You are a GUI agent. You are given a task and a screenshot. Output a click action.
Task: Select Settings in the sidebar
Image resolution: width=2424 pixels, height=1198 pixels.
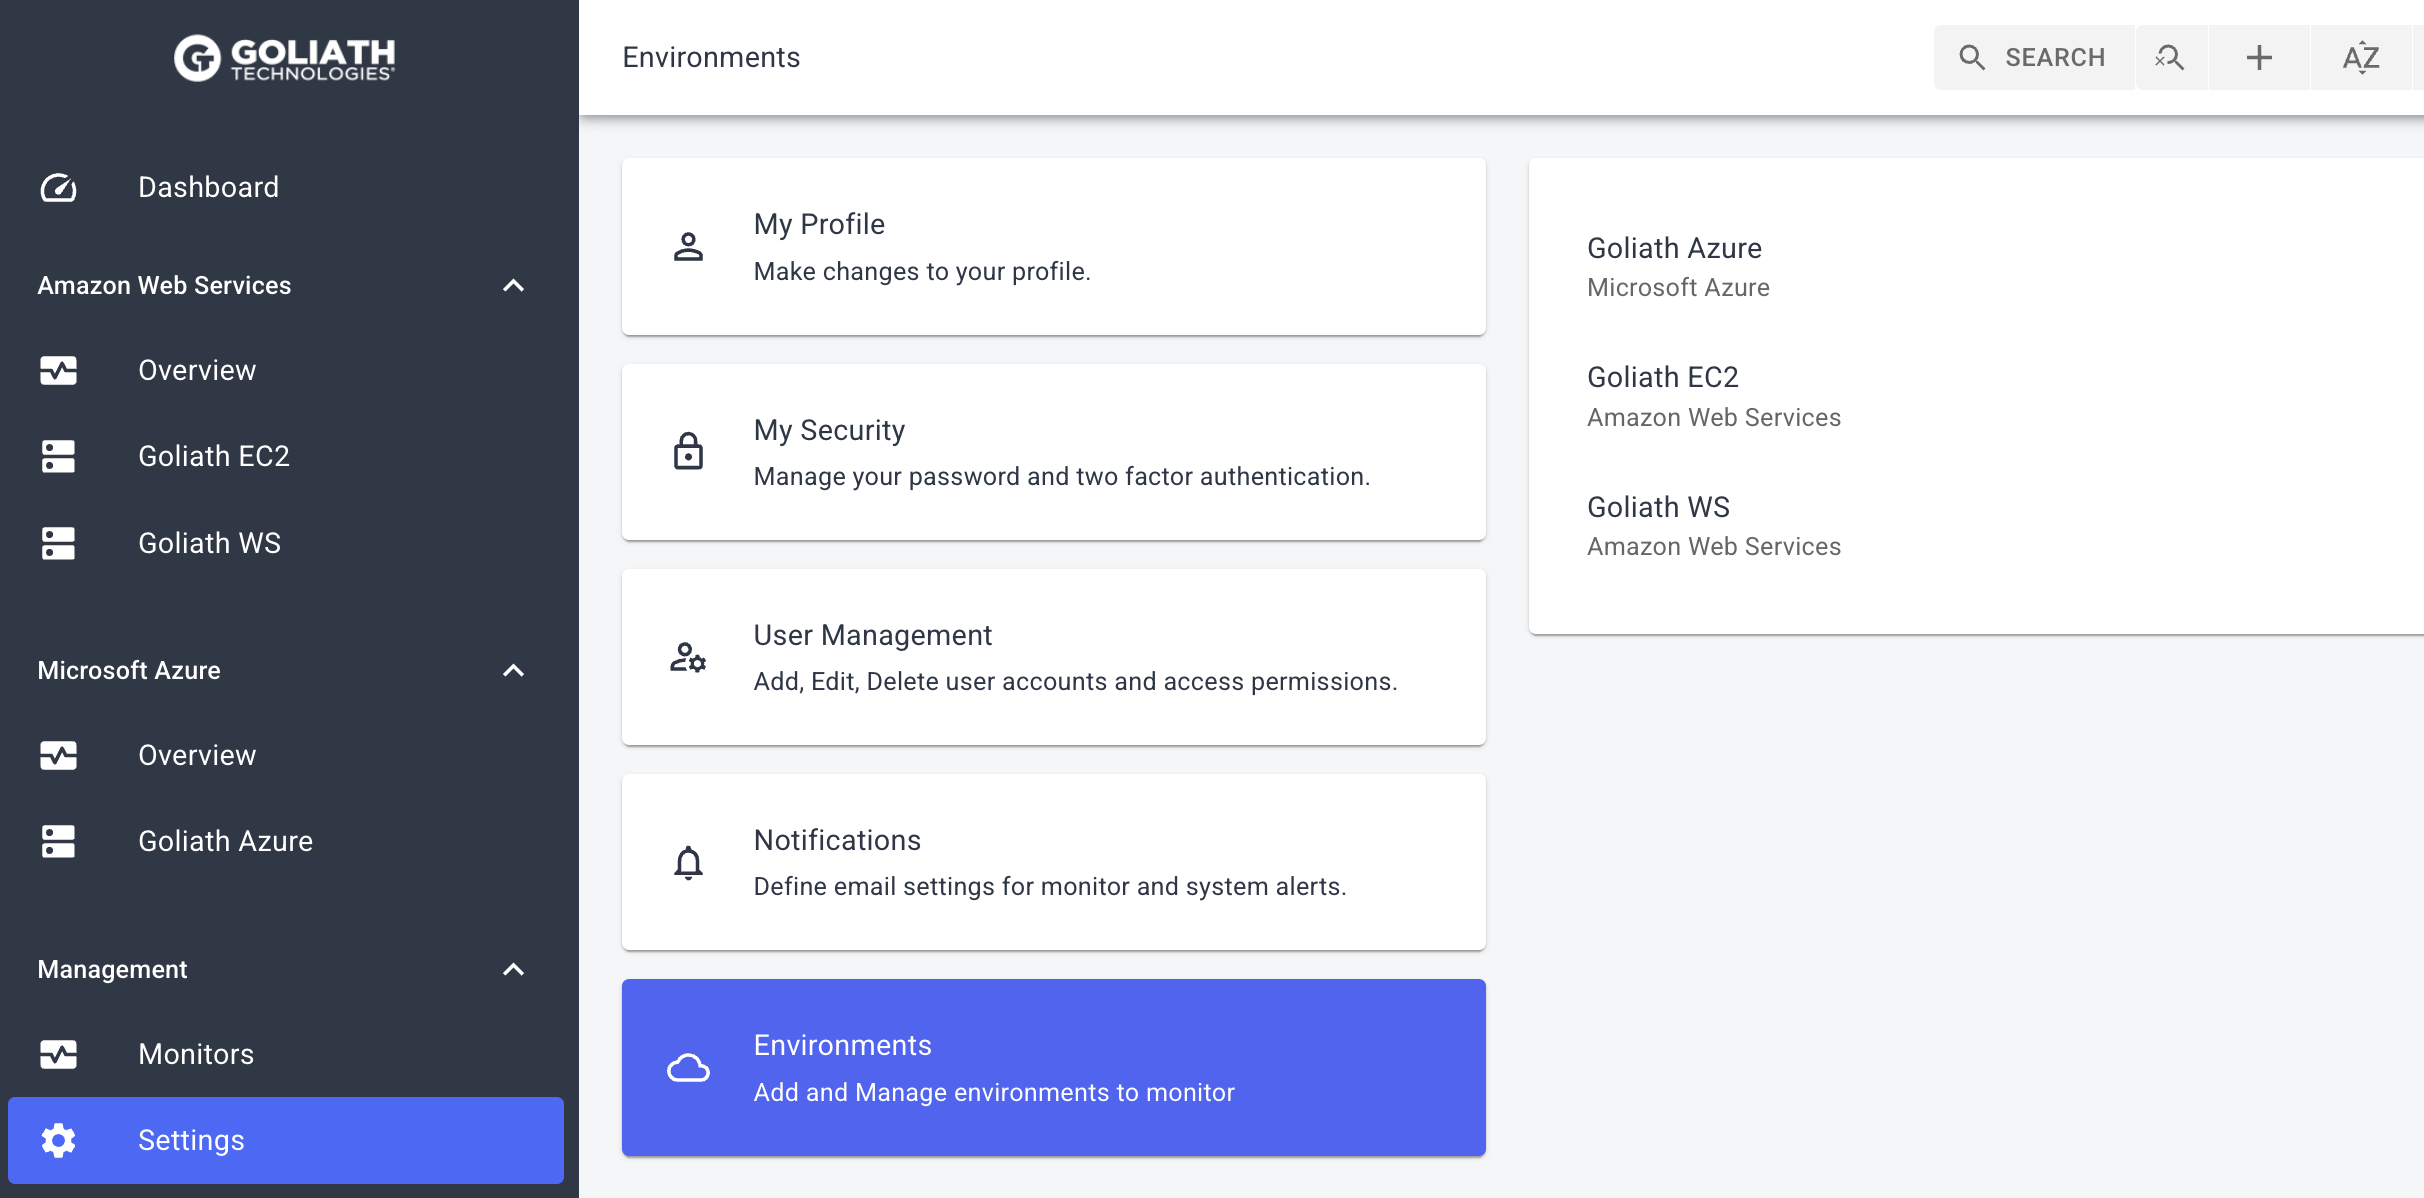(286, 1140)
